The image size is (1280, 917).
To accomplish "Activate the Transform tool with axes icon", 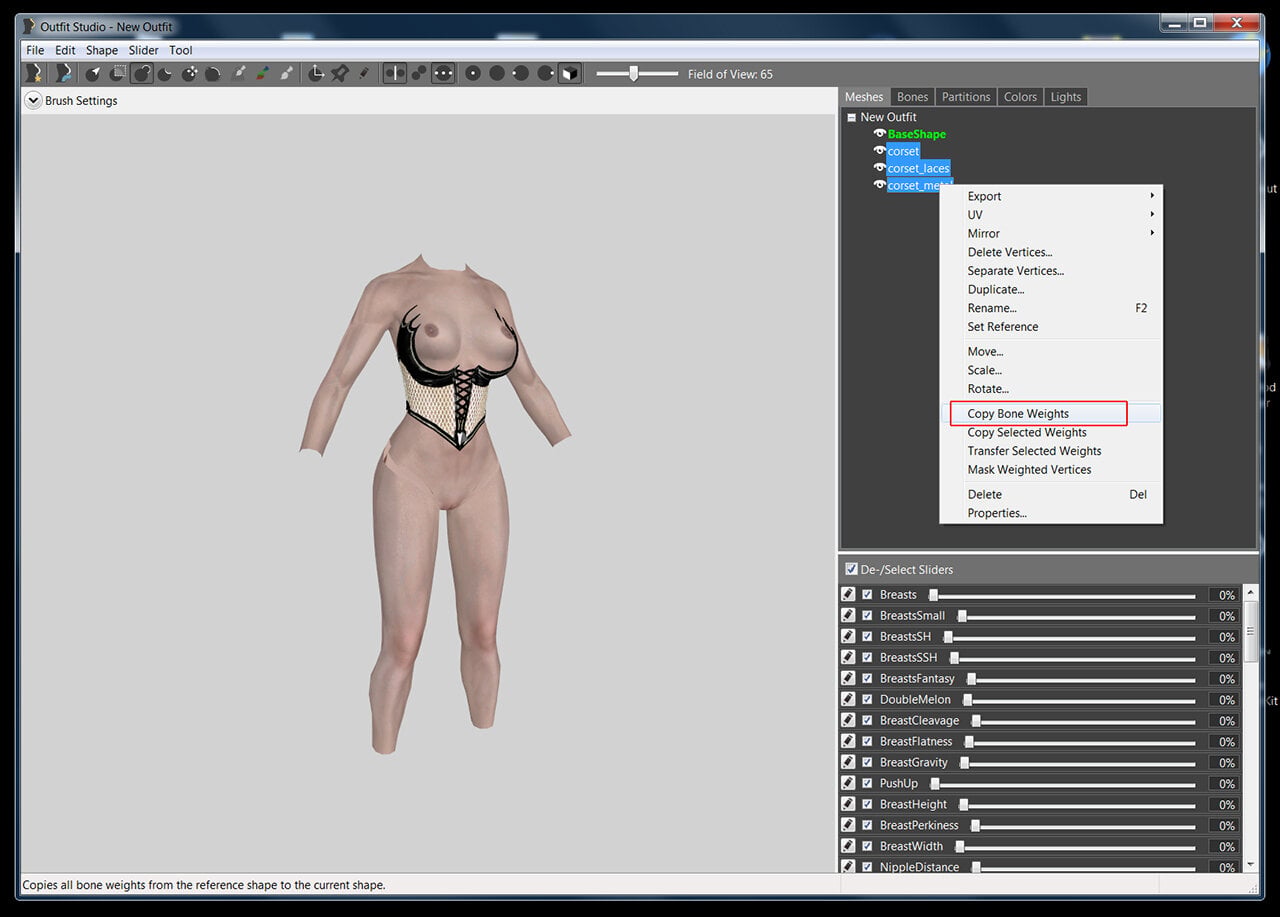I will click(x=316, y=73).
